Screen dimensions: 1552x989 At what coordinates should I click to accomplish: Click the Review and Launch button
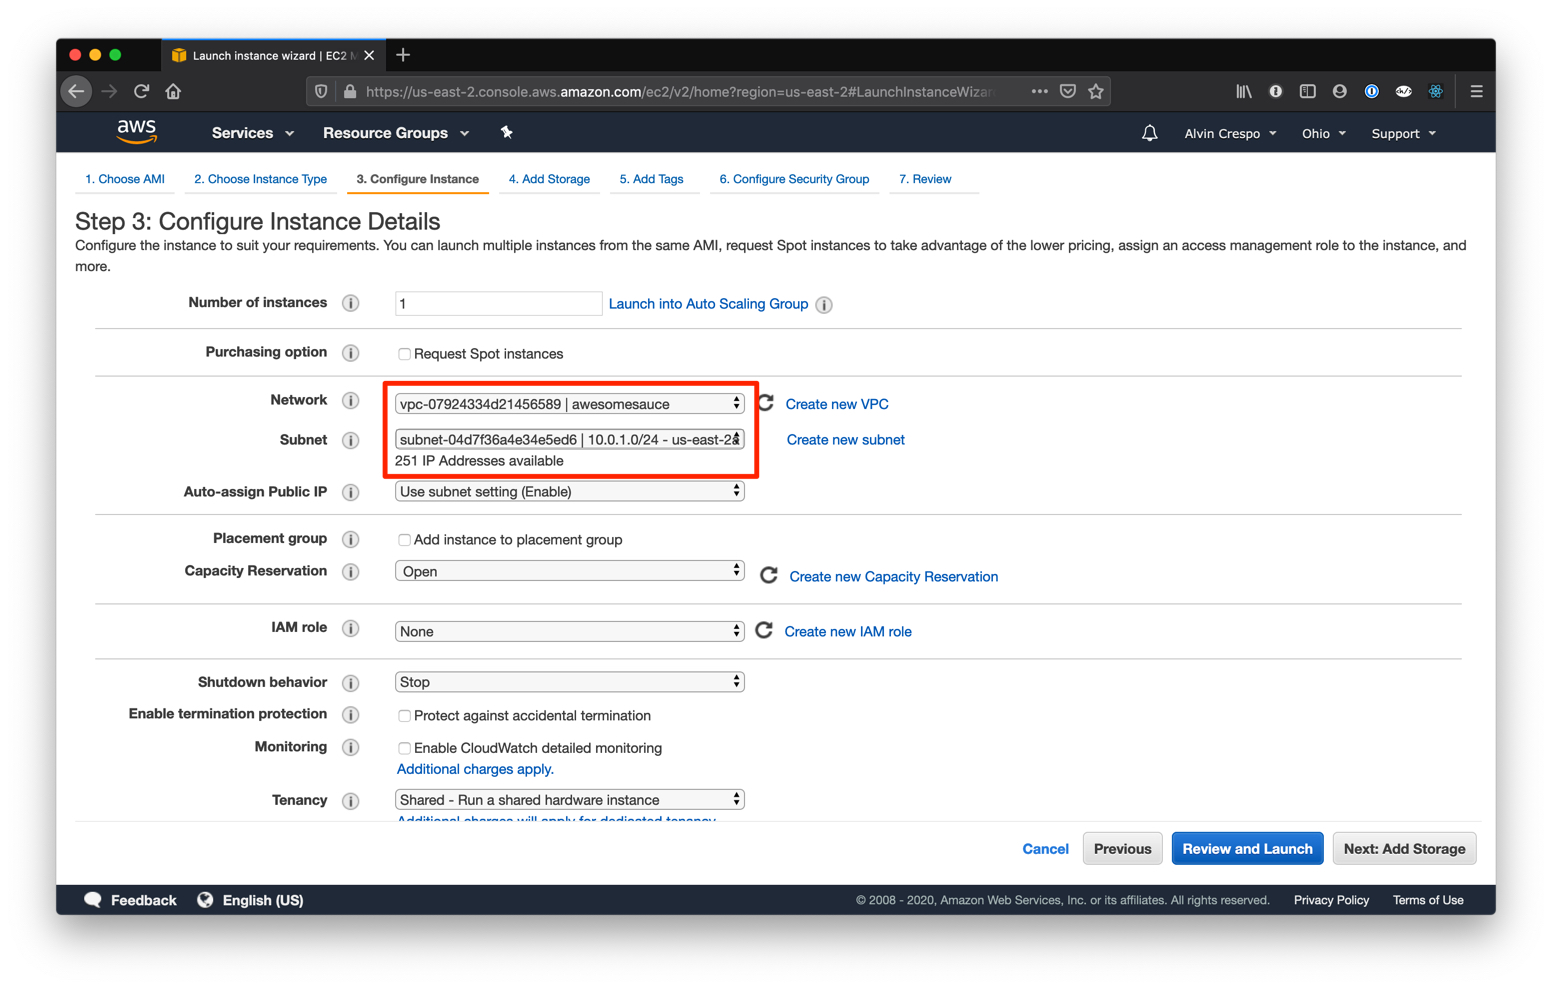(1247, 848)
